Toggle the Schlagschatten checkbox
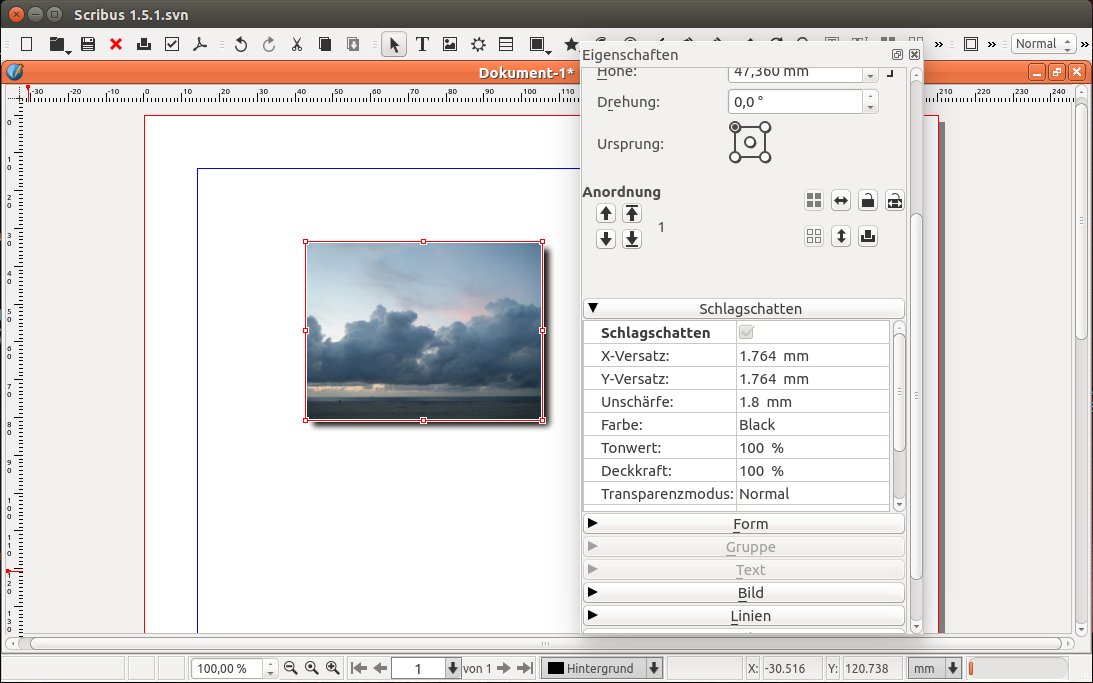This screenshot has width=1093, height=683. point(746,332)
